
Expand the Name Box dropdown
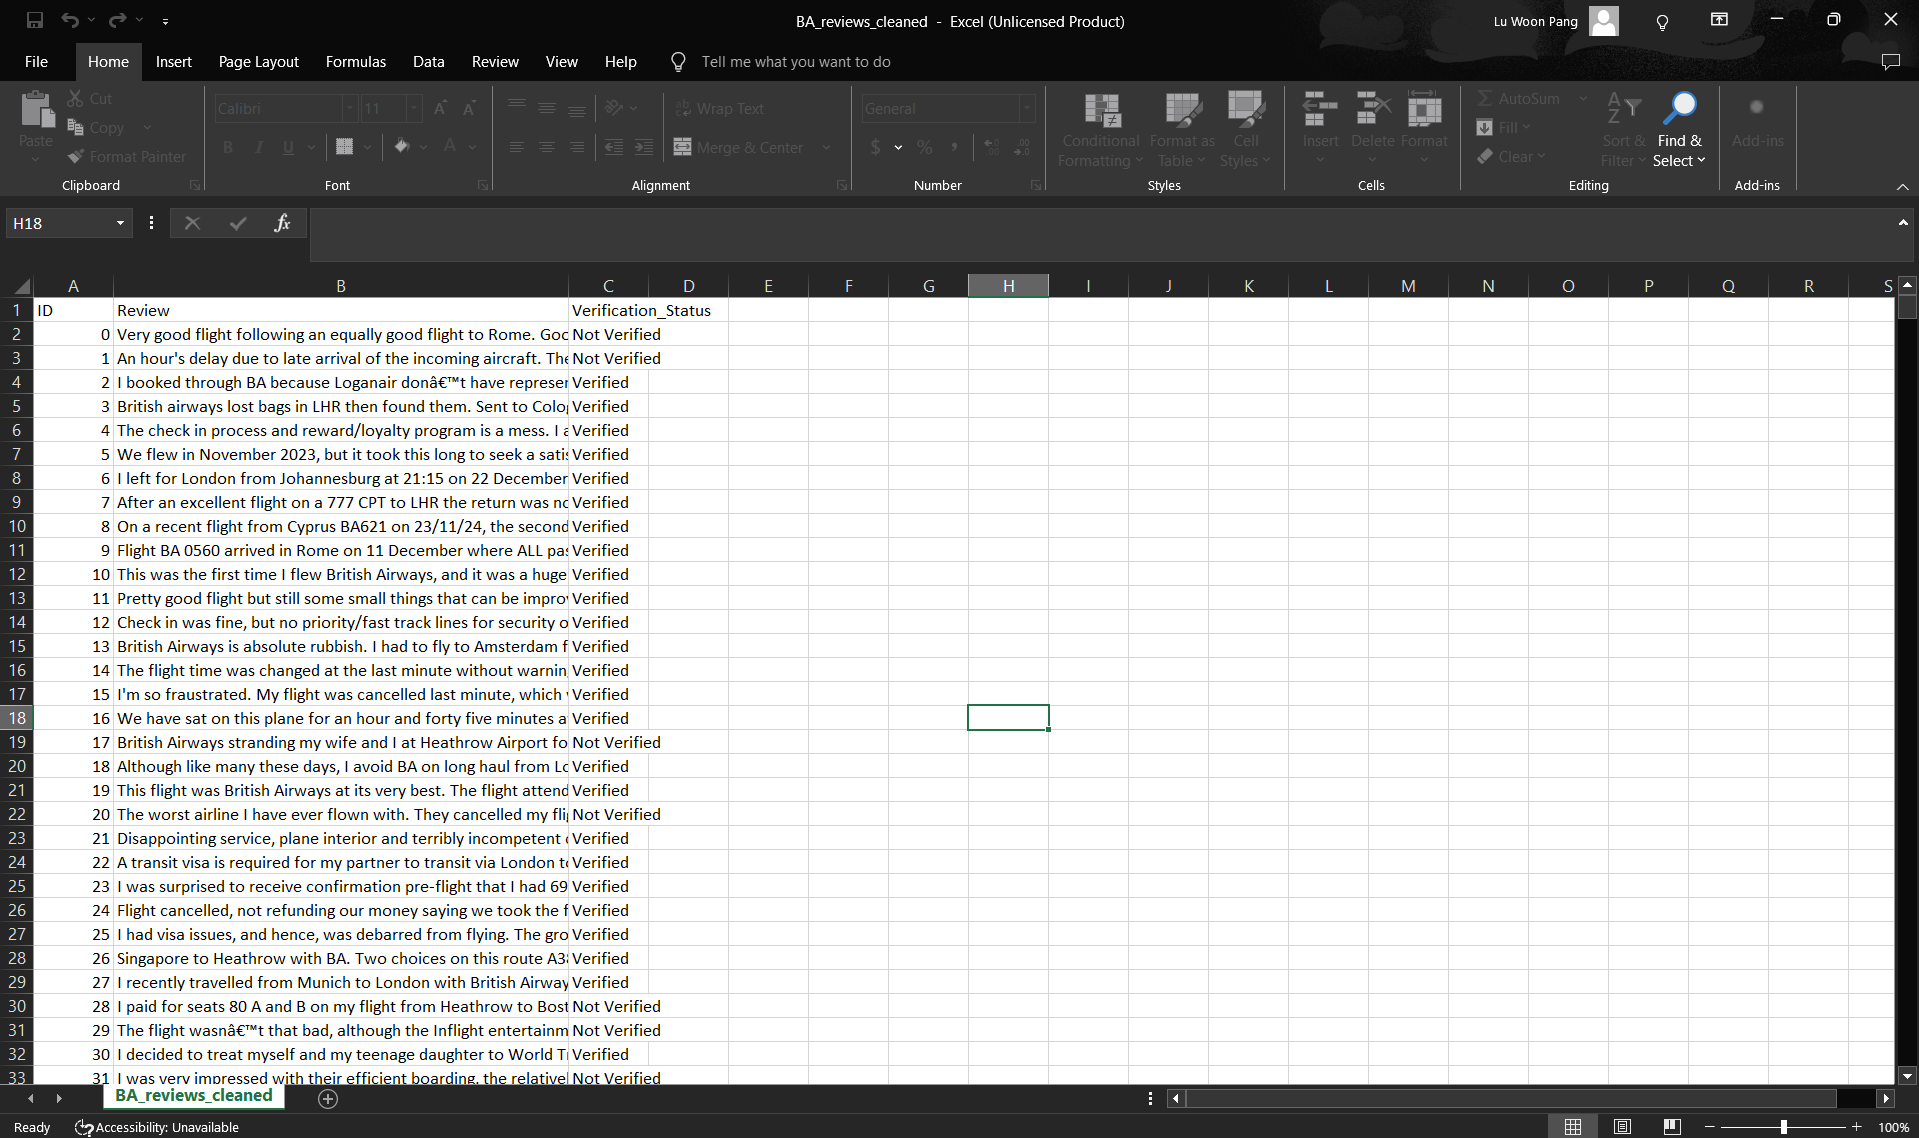click(x=120, y=223)
